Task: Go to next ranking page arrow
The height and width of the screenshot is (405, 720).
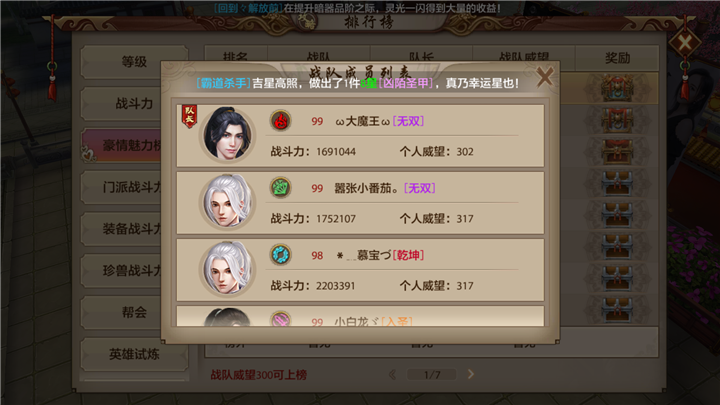Action: (x=471, y=374)
